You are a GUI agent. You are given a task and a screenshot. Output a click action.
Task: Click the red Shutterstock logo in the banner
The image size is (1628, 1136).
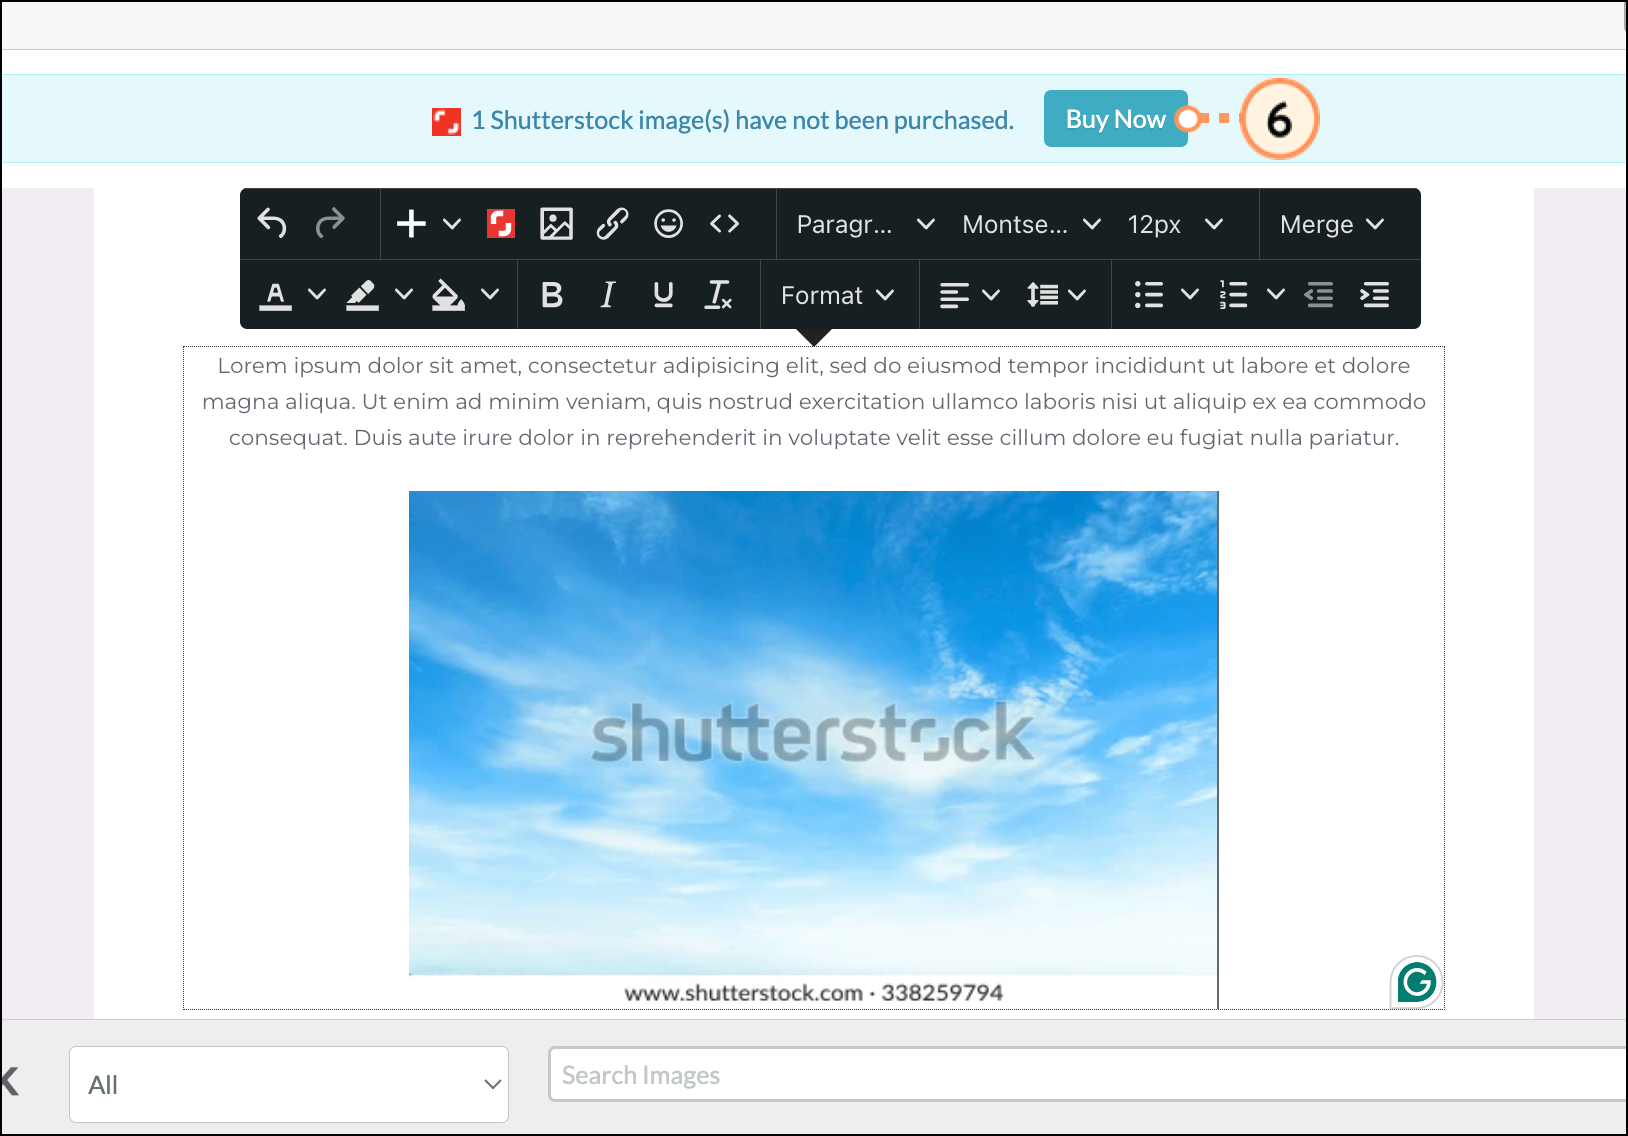point(446,122)
